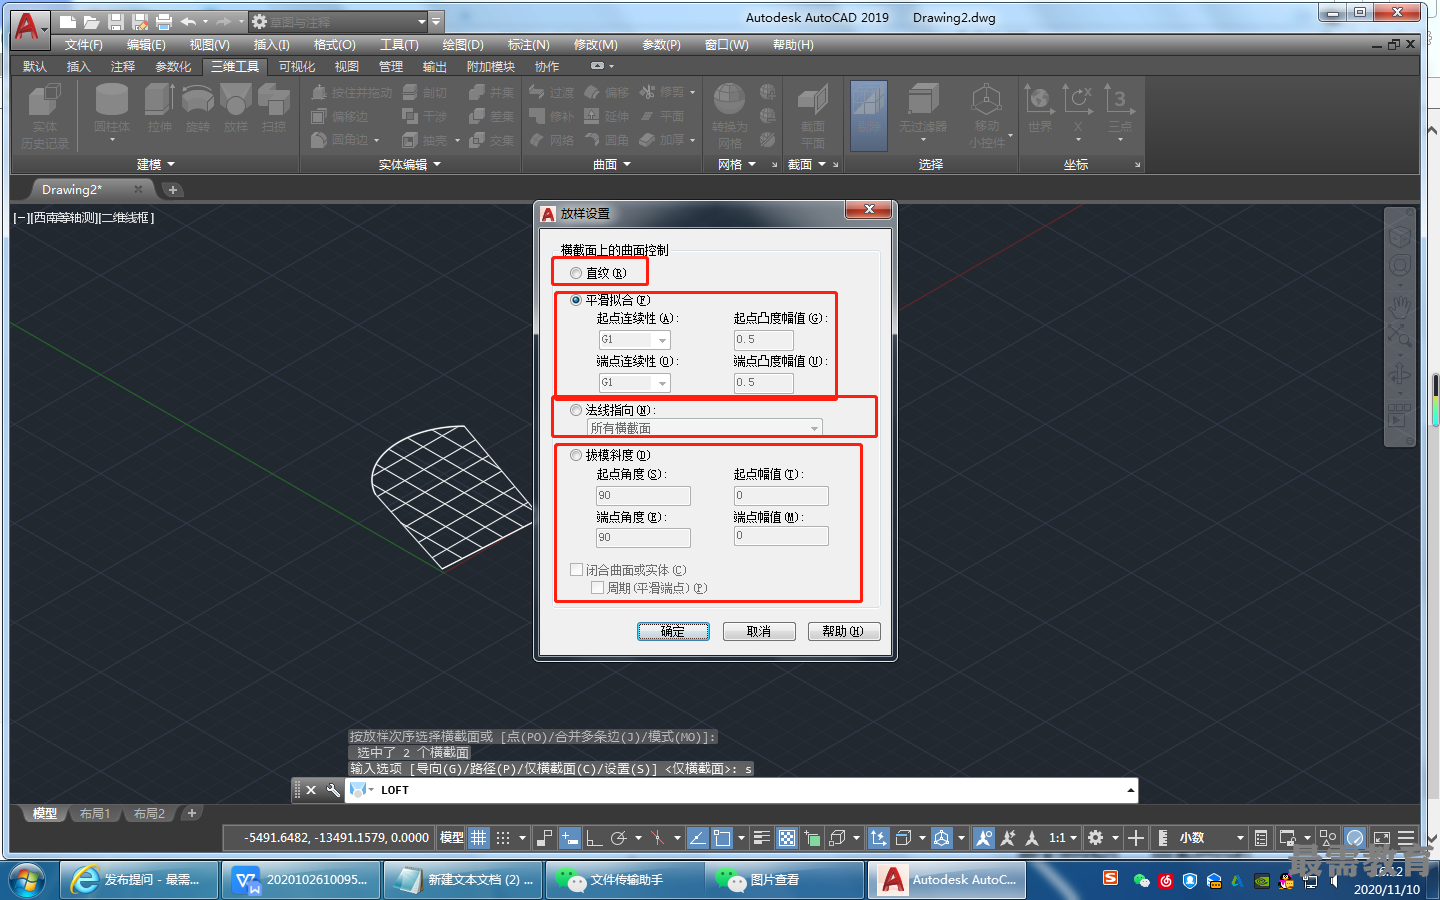This screenshot has width=1440, height=900.
Task: Add a new drawing tab with plus button
Action: (x=173, y=190)
